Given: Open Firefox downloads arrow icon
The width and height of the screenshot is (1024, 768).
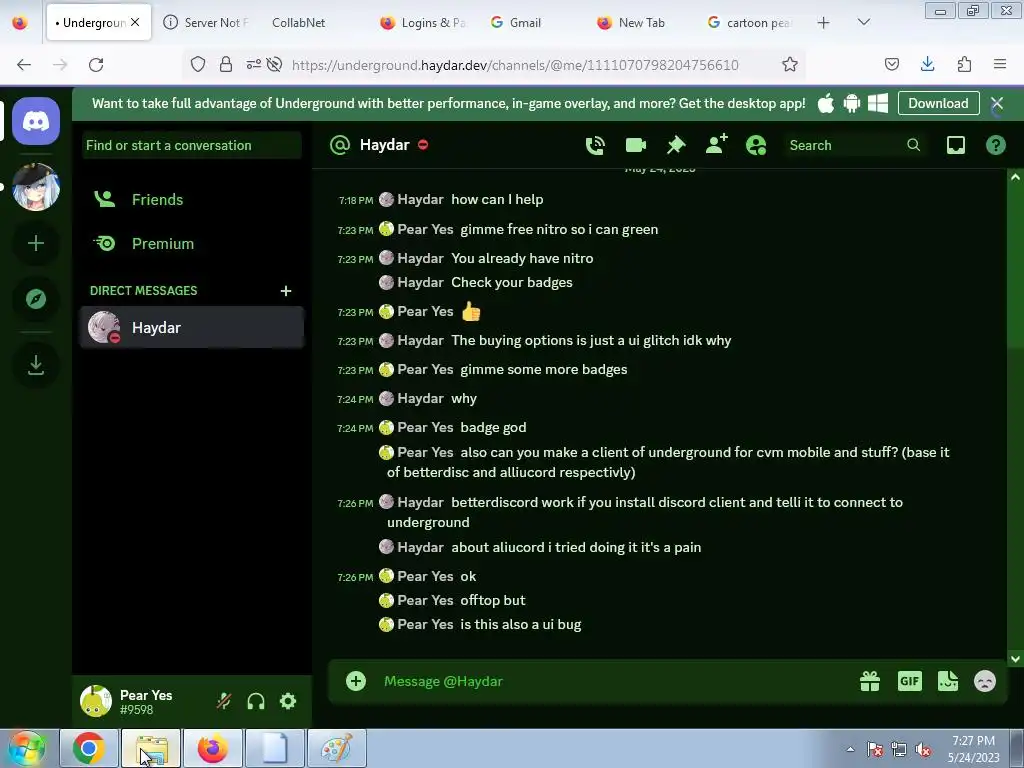Looking at the screenshot, I should pos(927,64).
